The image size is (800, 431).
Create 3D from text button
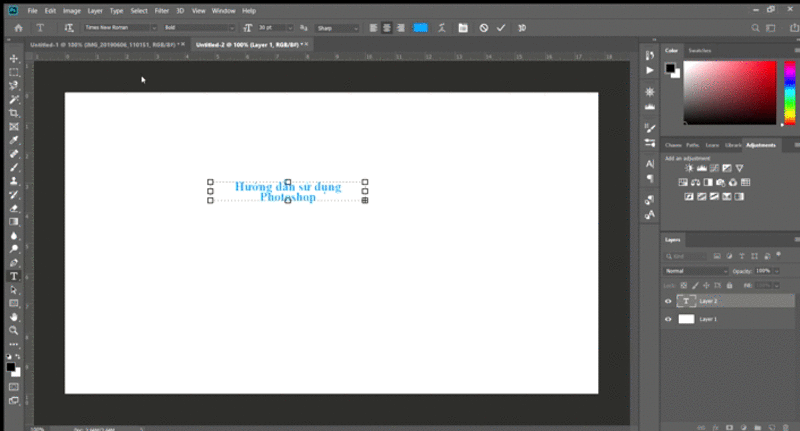click(522, 28)
